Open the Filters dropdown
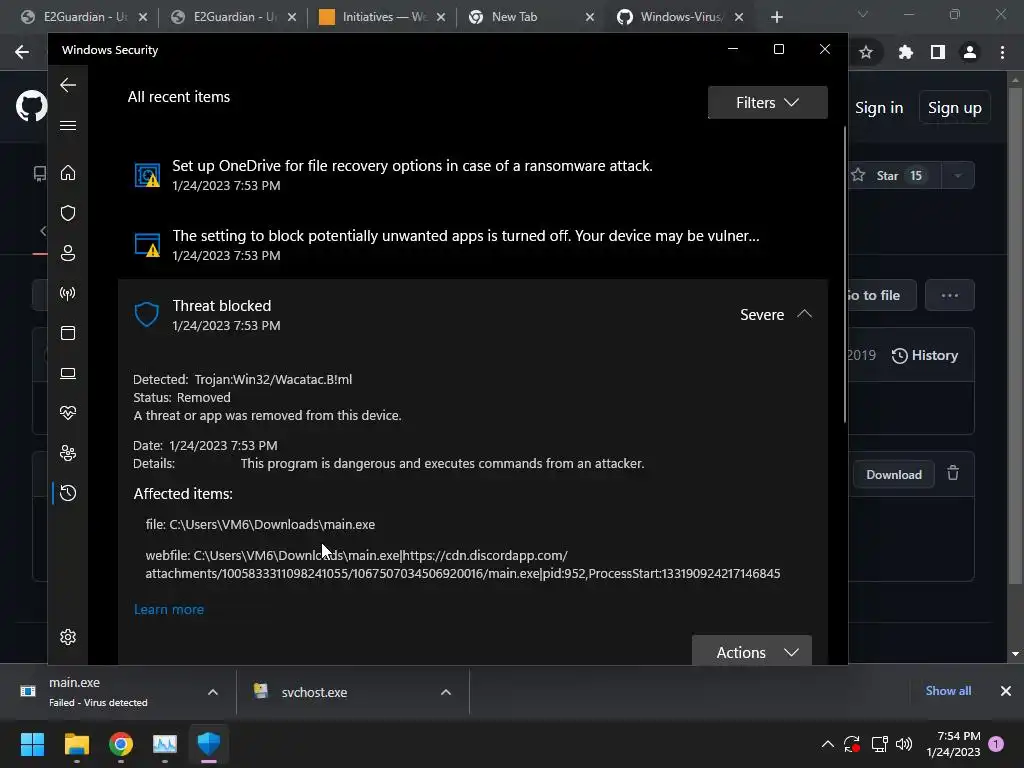The width and height of the screenshot is (1024, 768). click(x=767, y=103)
